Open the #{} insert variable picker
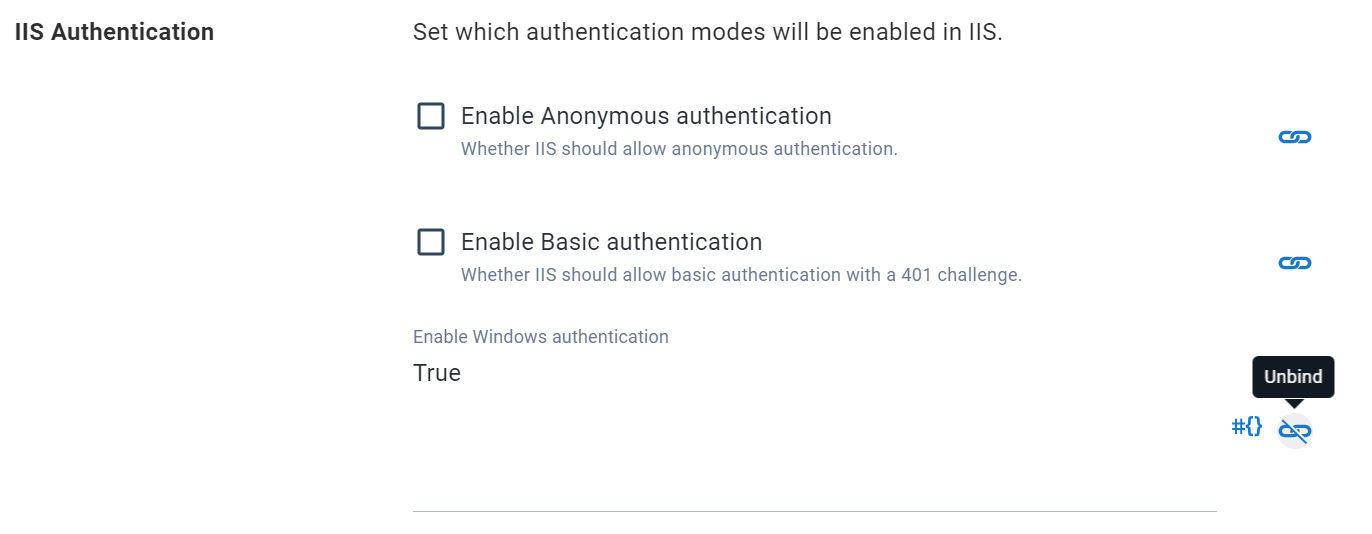 pos(1247,427)
